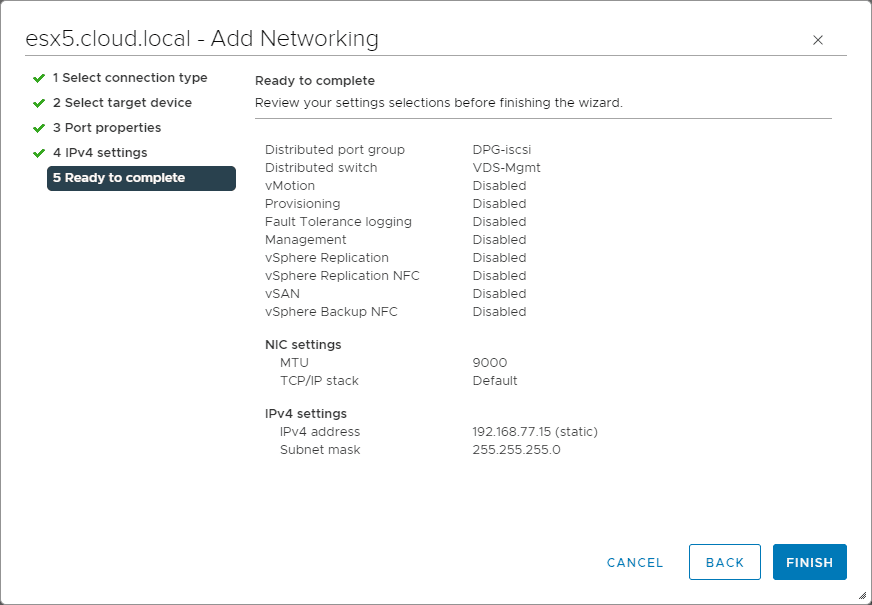Select the highlighted step 5 Ready to complete

140,178
